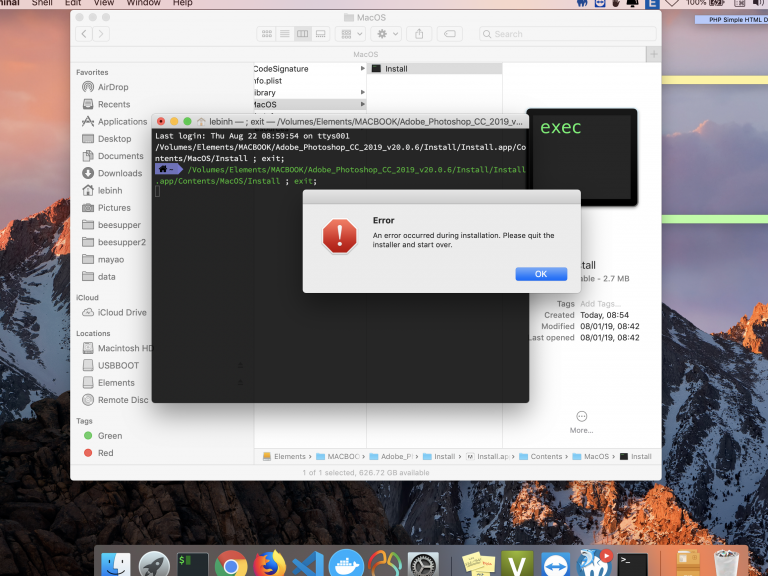Viewport: 768px width, 576px height.
Task: Select Info.plist in the Finder column
Action: coord(267,81)
